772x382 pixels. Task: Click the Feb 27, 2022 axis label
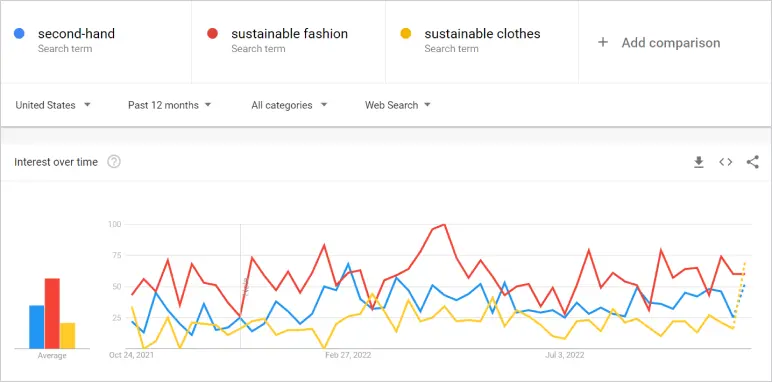[348, 355]
